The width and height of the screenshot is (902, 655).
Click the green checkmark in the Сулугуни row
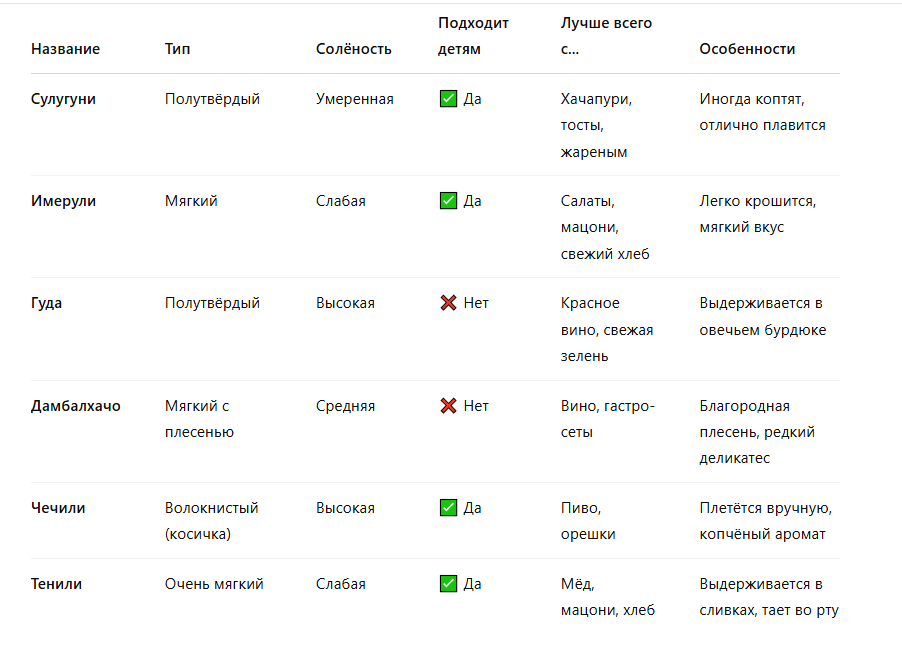pyautogui.click(x=448, y=99)
